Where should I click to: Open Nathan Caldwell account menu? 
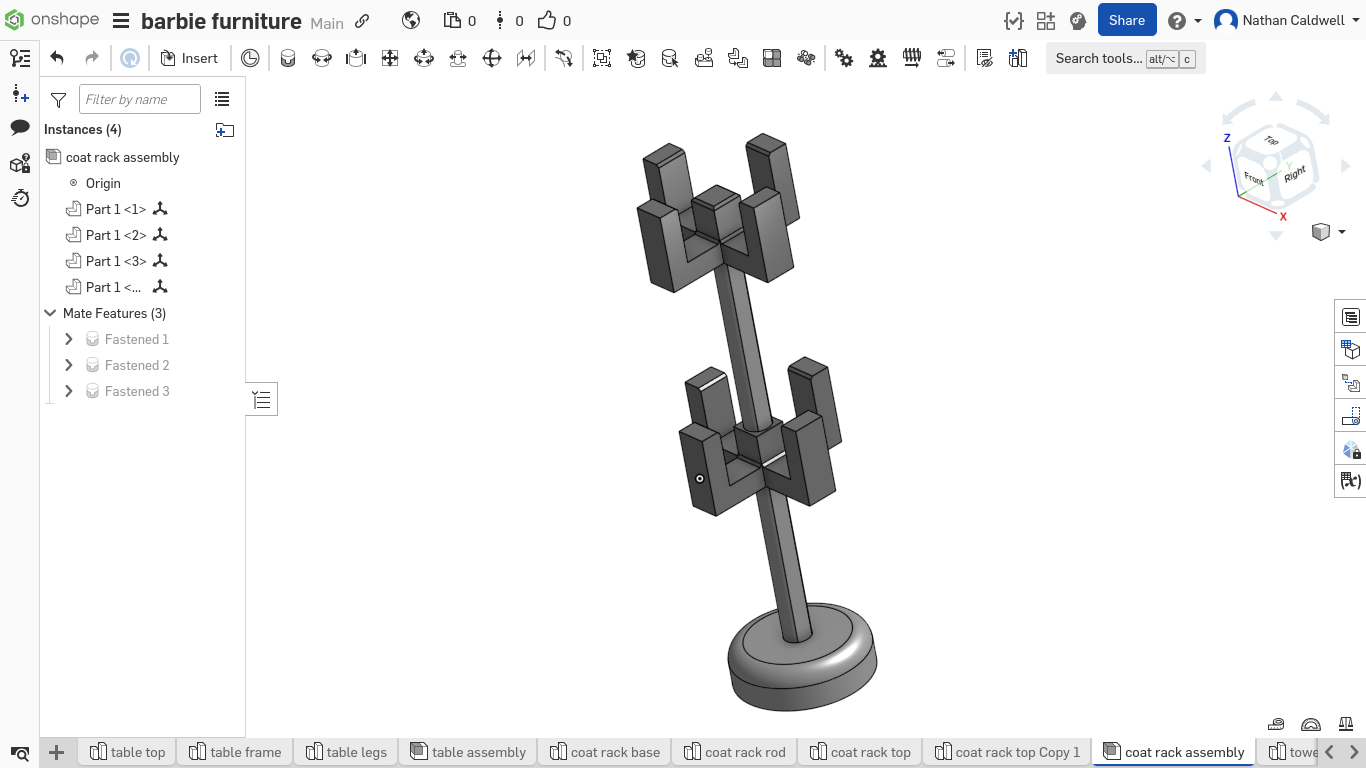[x=1287, y=20]
